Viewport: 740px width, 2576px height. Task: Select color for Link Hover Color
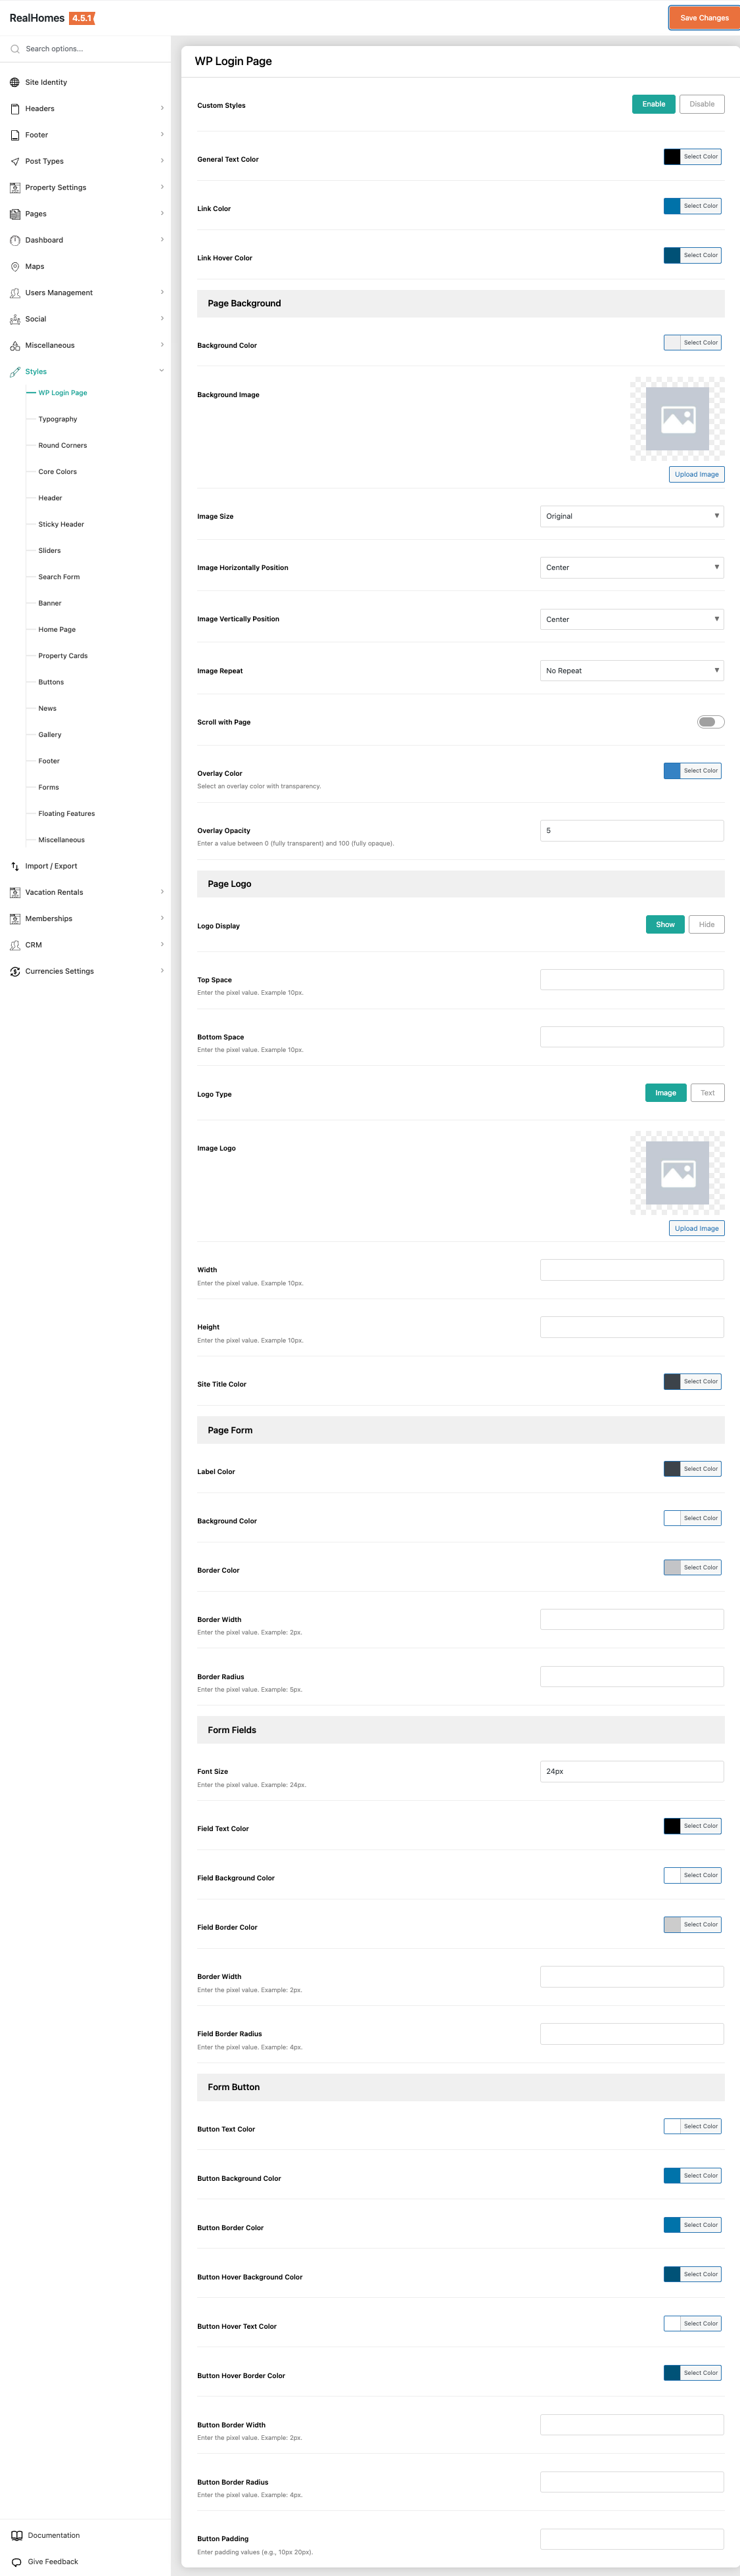[x=693, y=255]
